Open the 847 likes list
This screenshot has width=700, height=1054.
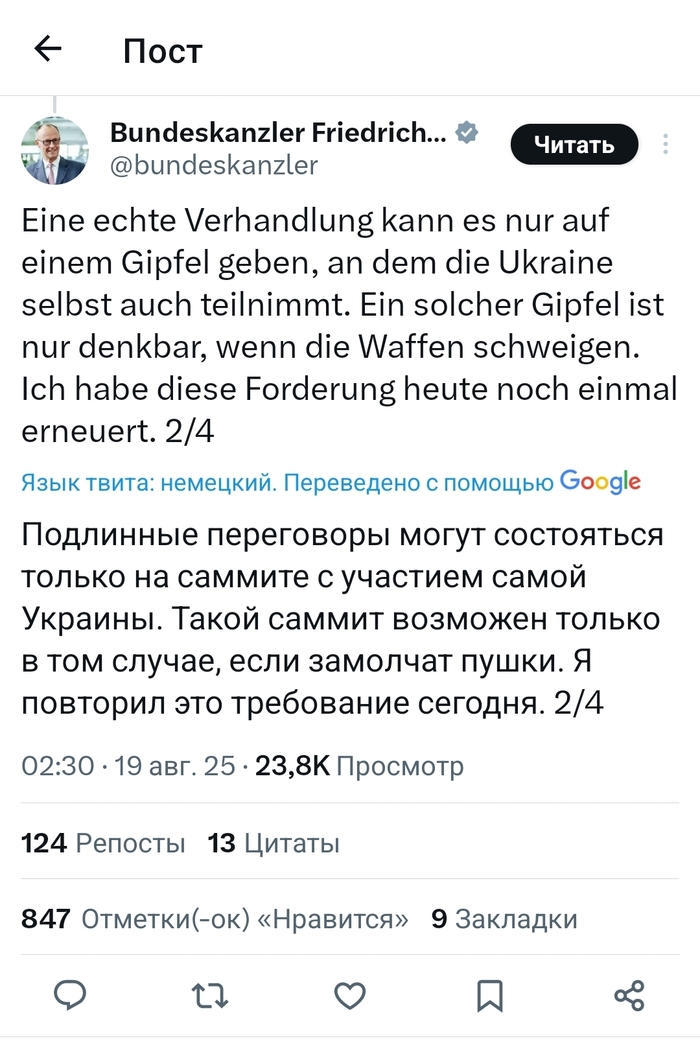click(x=214, y=919)
